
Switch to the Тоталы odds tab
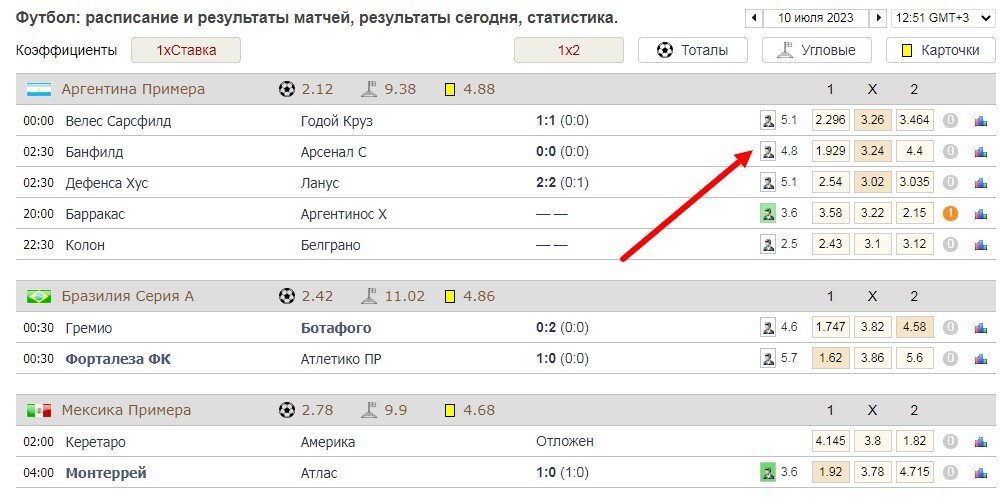[692, 50]
